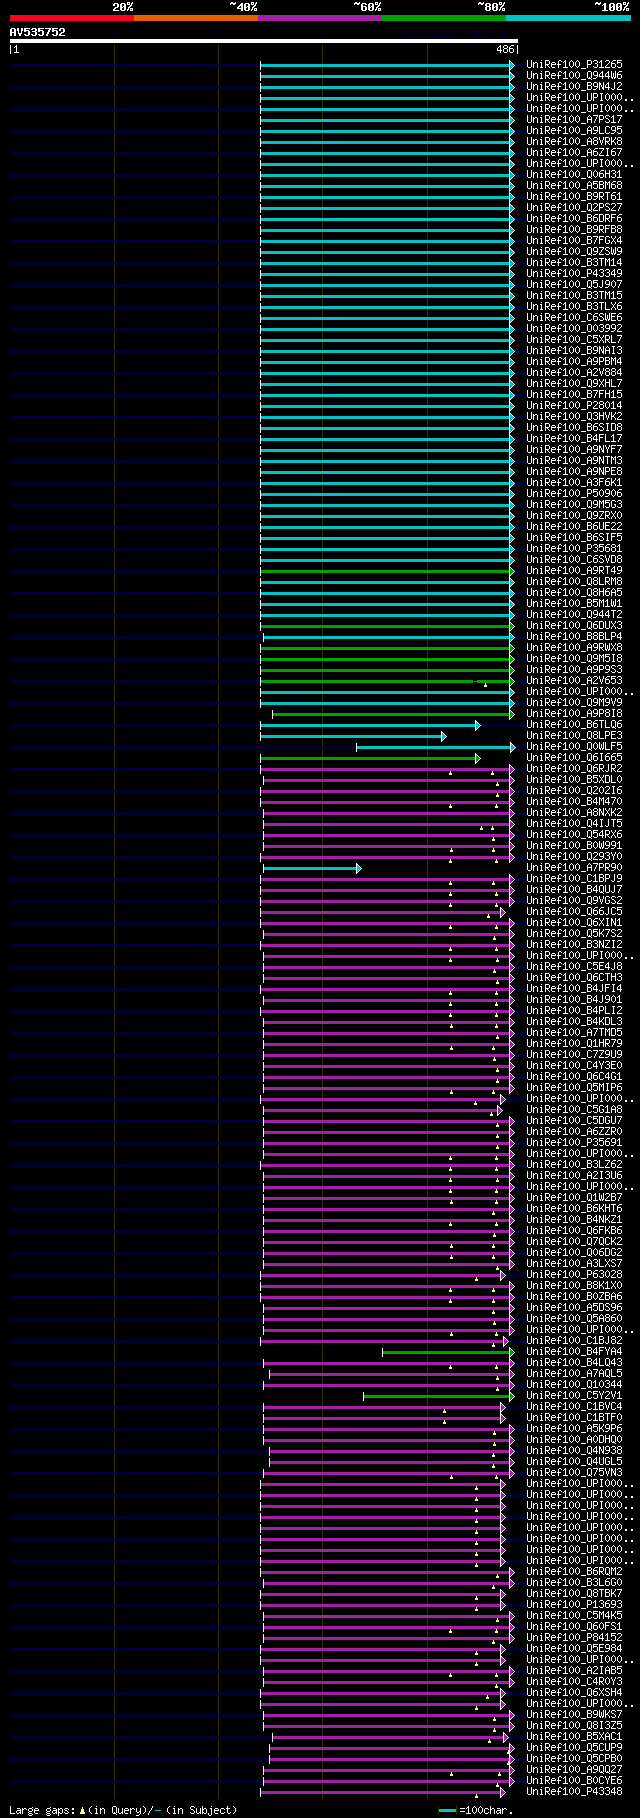This screenshot has height=1818, width=640.
Task: Select label UniRef100_Q66JC5
Action: [x=574, y=912]
